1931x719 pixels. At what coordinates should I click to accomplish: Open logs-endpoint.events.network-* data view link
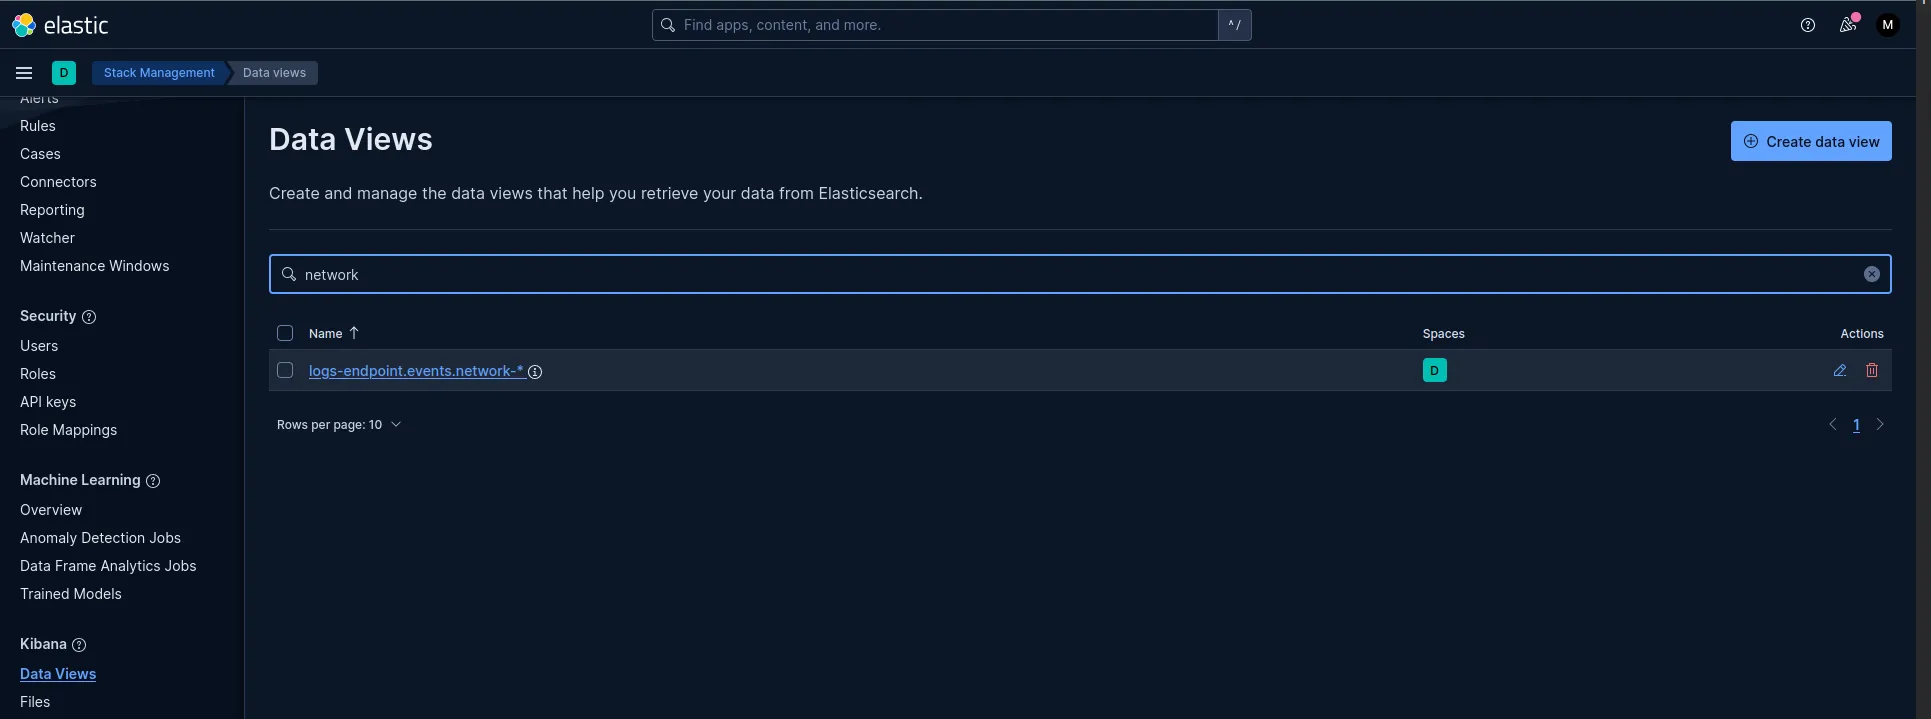click(x=416, y=371)
